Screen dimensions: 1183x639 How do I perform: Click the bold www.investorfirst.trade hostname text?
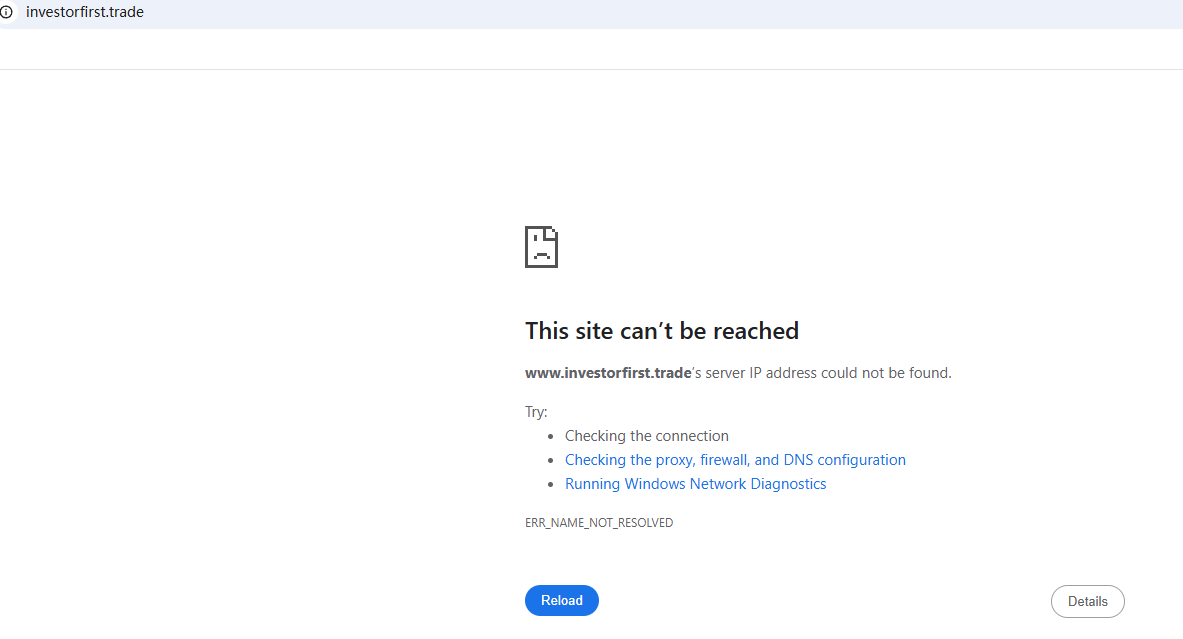[x=608, y=373]
